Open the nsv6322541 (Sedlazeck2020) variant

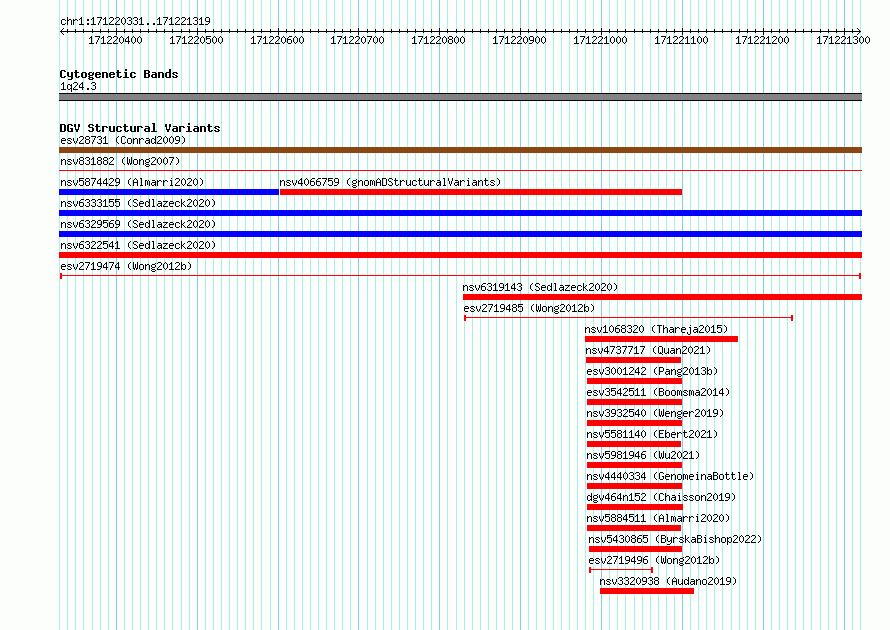(138, 245)
